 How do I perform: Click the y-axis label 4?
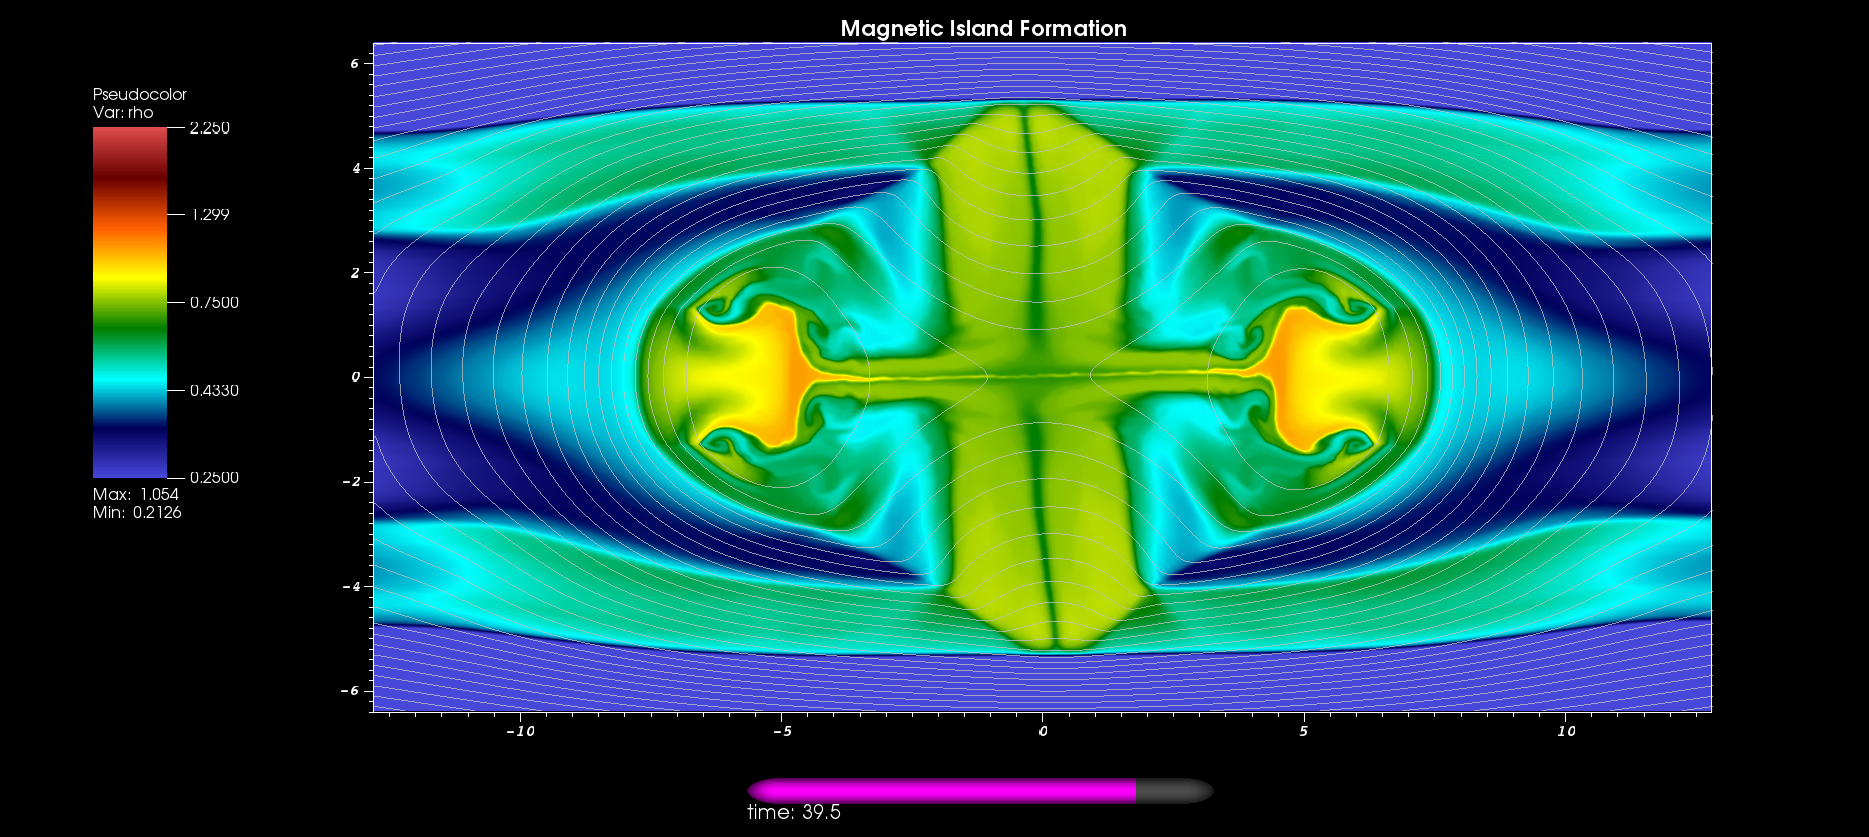point(356,168)
